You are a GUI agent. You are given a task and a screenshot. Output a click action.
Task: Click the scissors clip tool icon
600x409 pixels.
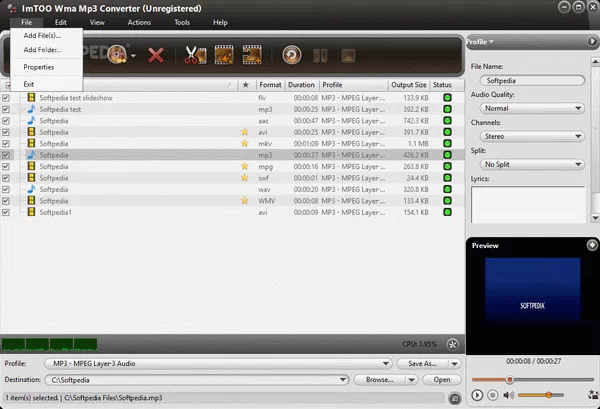(x=194, y=55)
